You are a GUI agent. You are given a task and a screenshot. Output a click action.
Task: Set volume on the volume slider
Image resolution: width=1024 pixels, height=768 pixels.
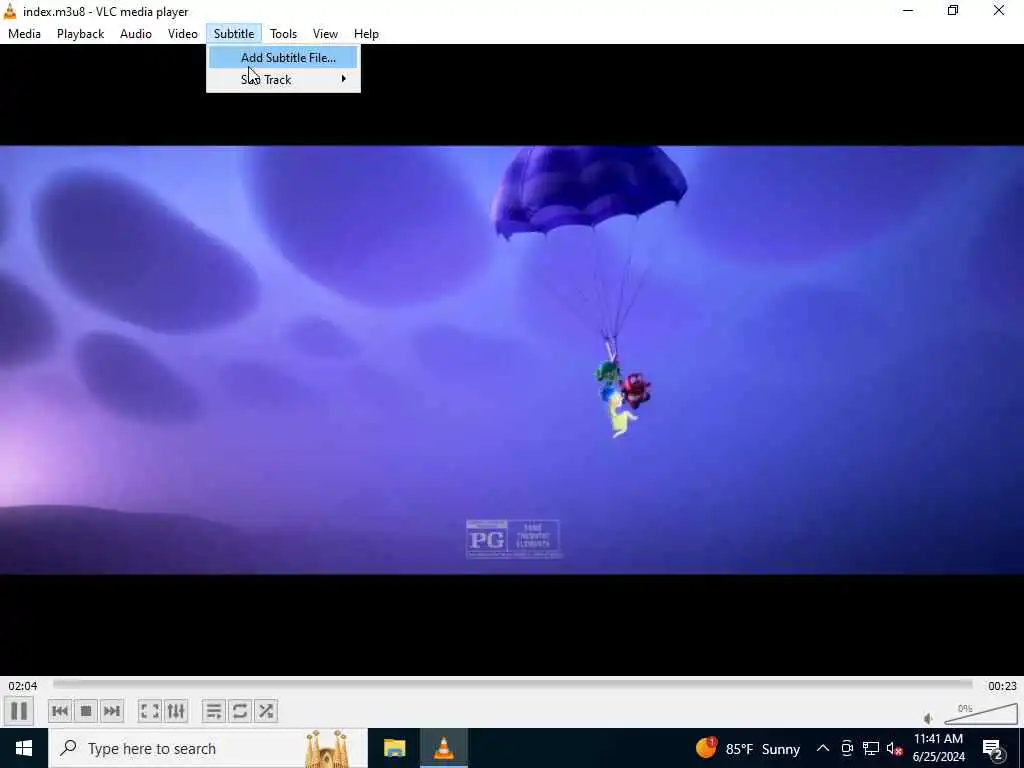coord(981,714)
